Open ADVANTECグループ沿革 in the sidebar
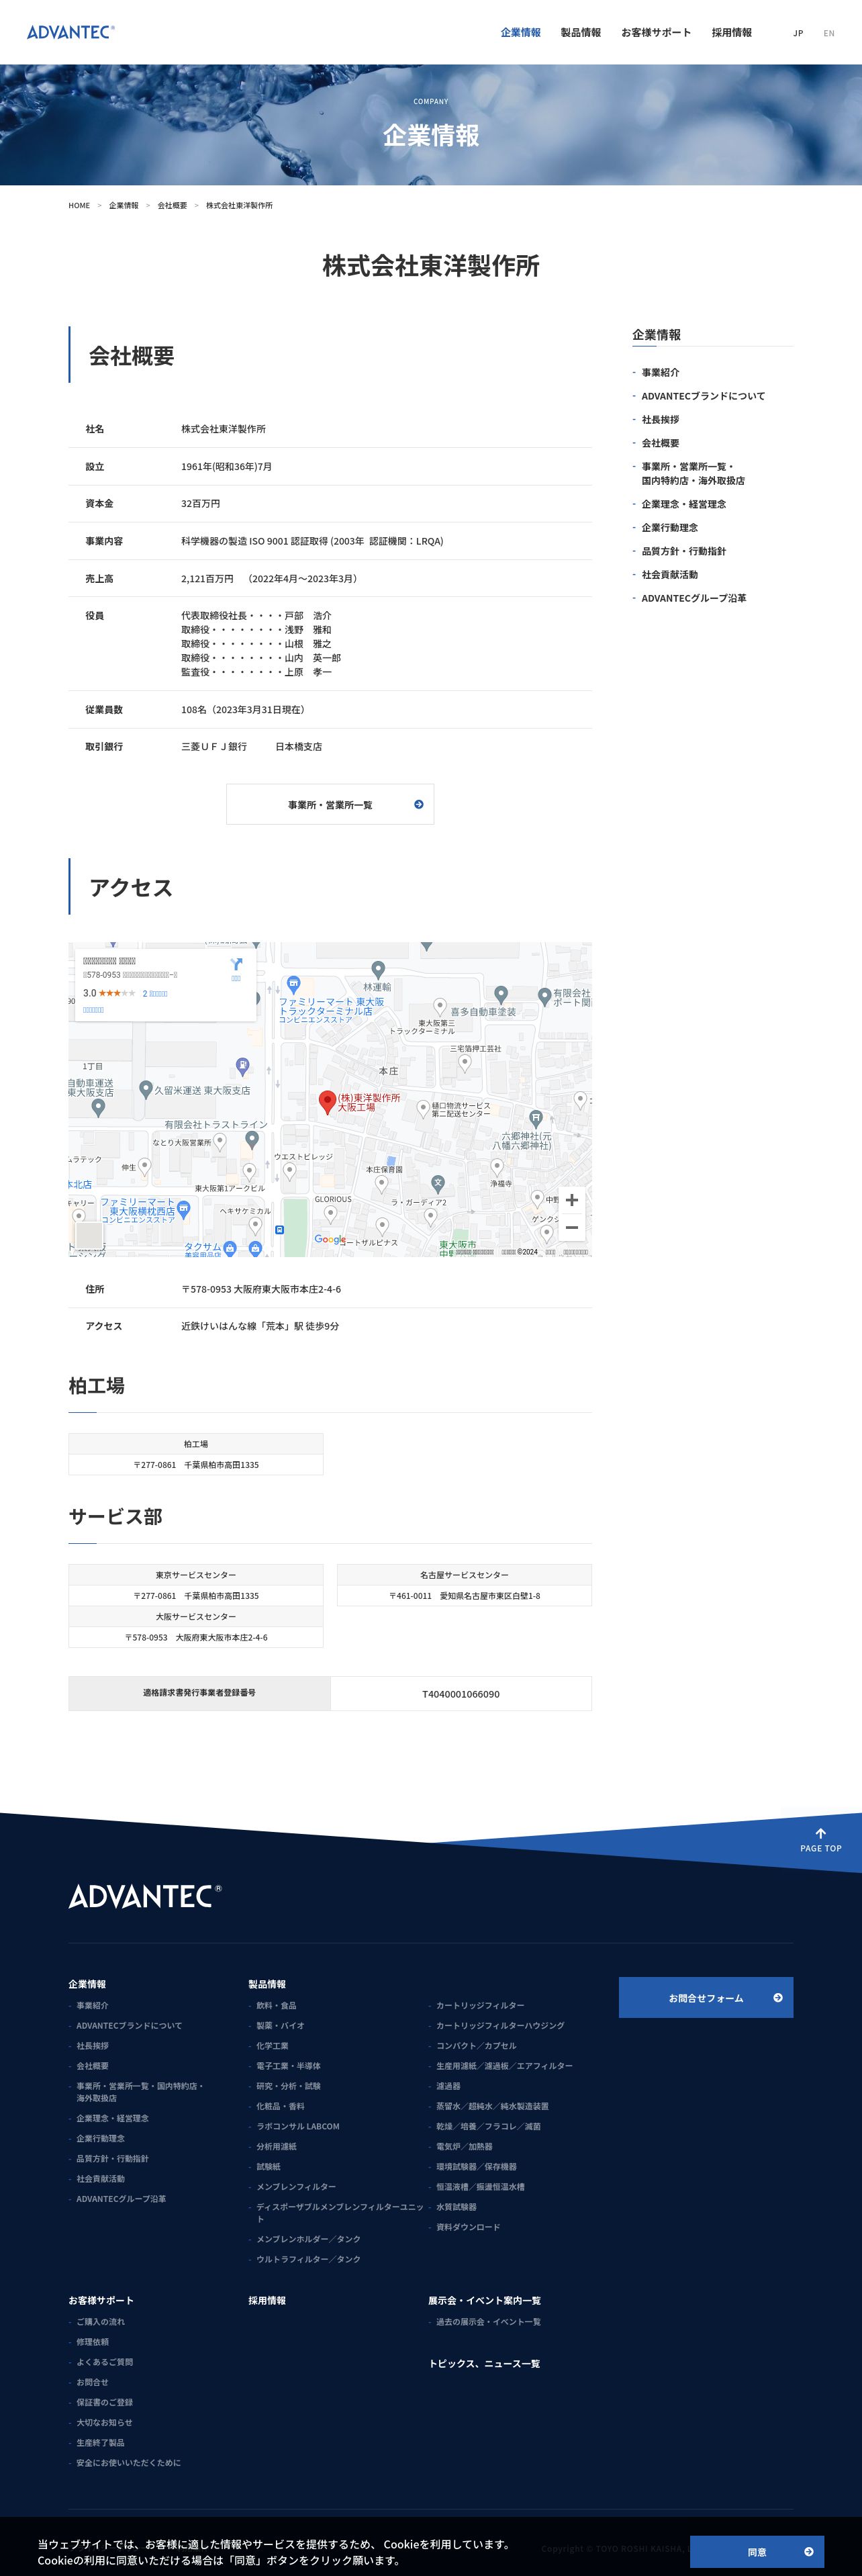Screen dimensions: 862x2576 tap(694, 598)
